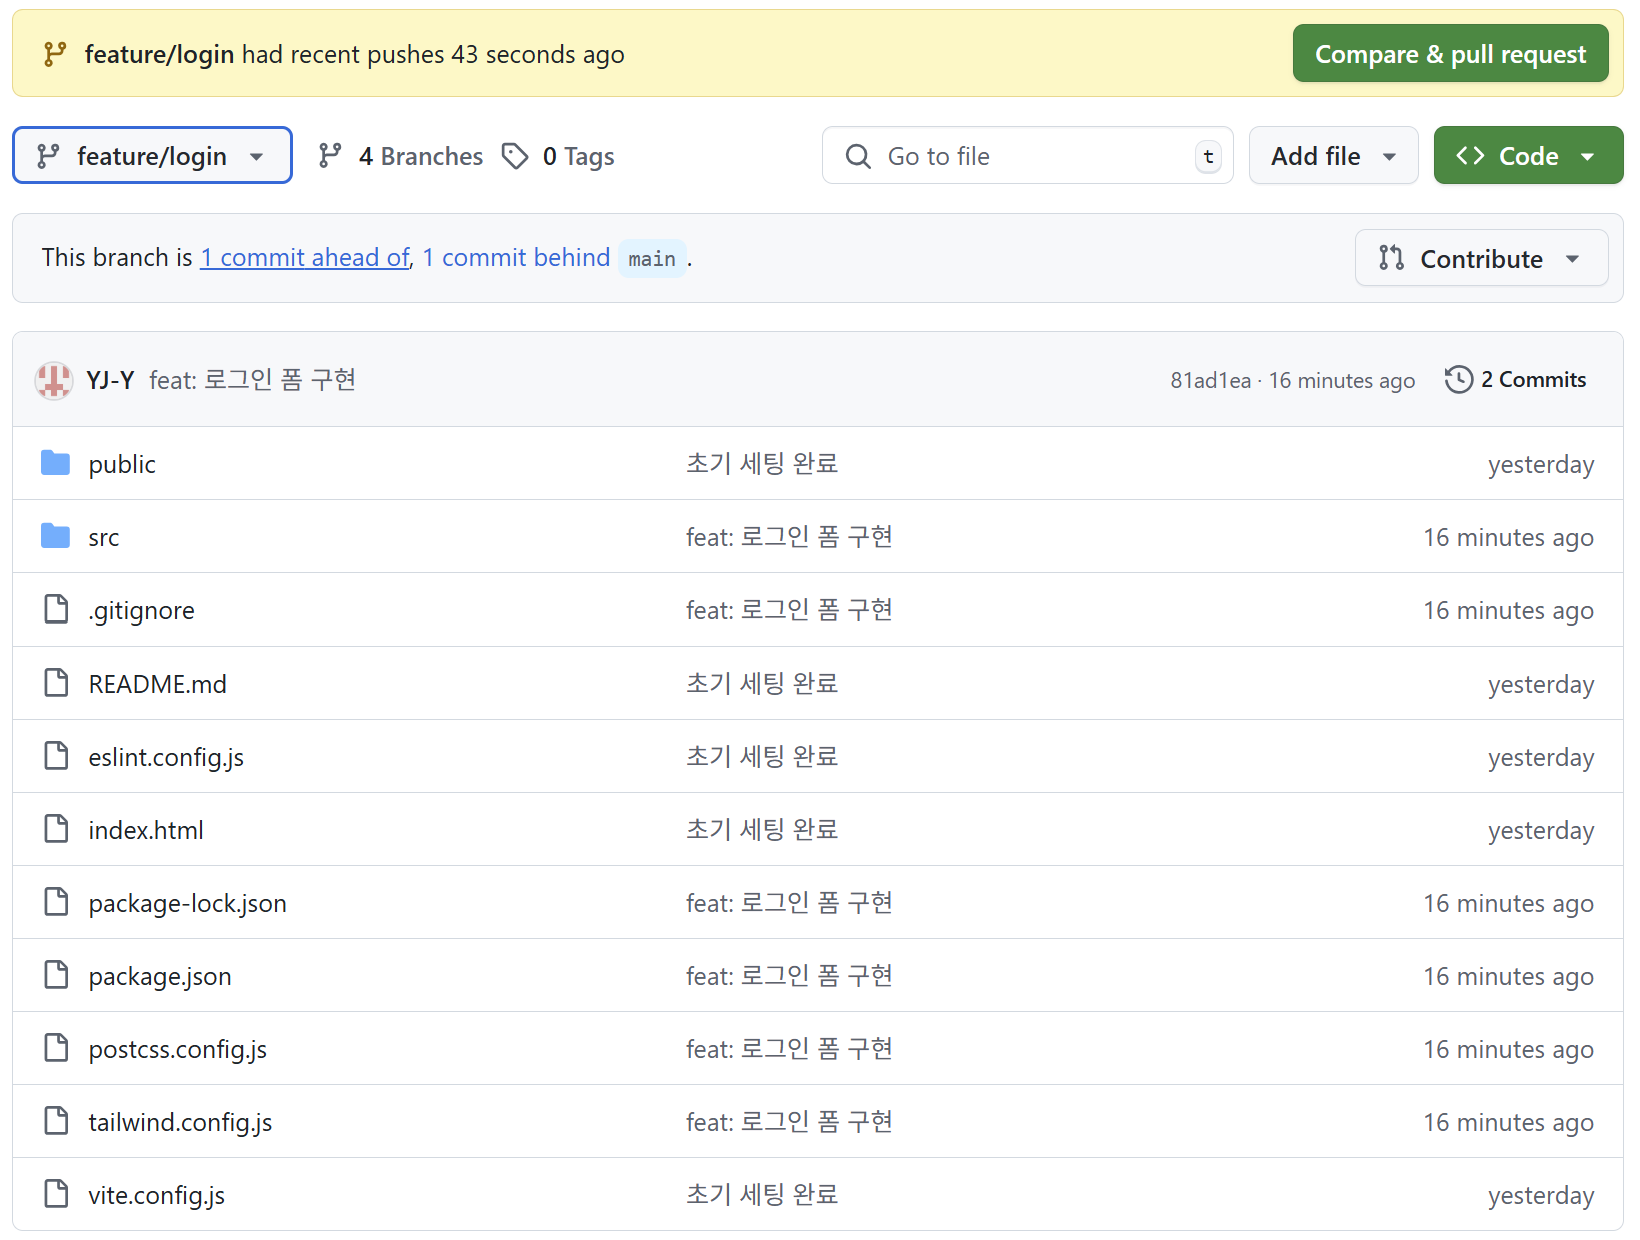Click the file icon beside README.md
The height and width of the screenshot is (1240, 1640).
click(57, 683)
